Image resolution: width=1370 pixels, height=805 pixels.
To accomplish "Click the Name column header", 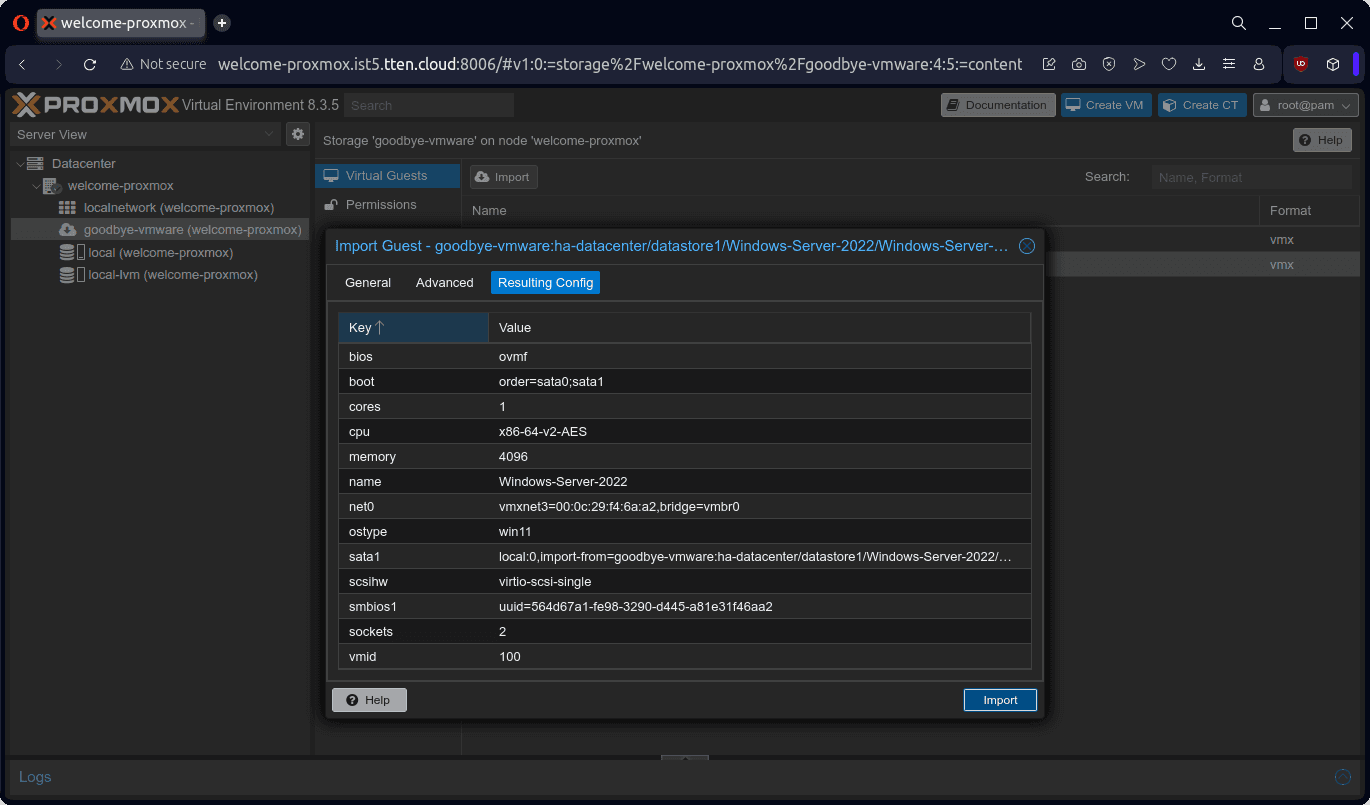I will click(x=860, y=211).
